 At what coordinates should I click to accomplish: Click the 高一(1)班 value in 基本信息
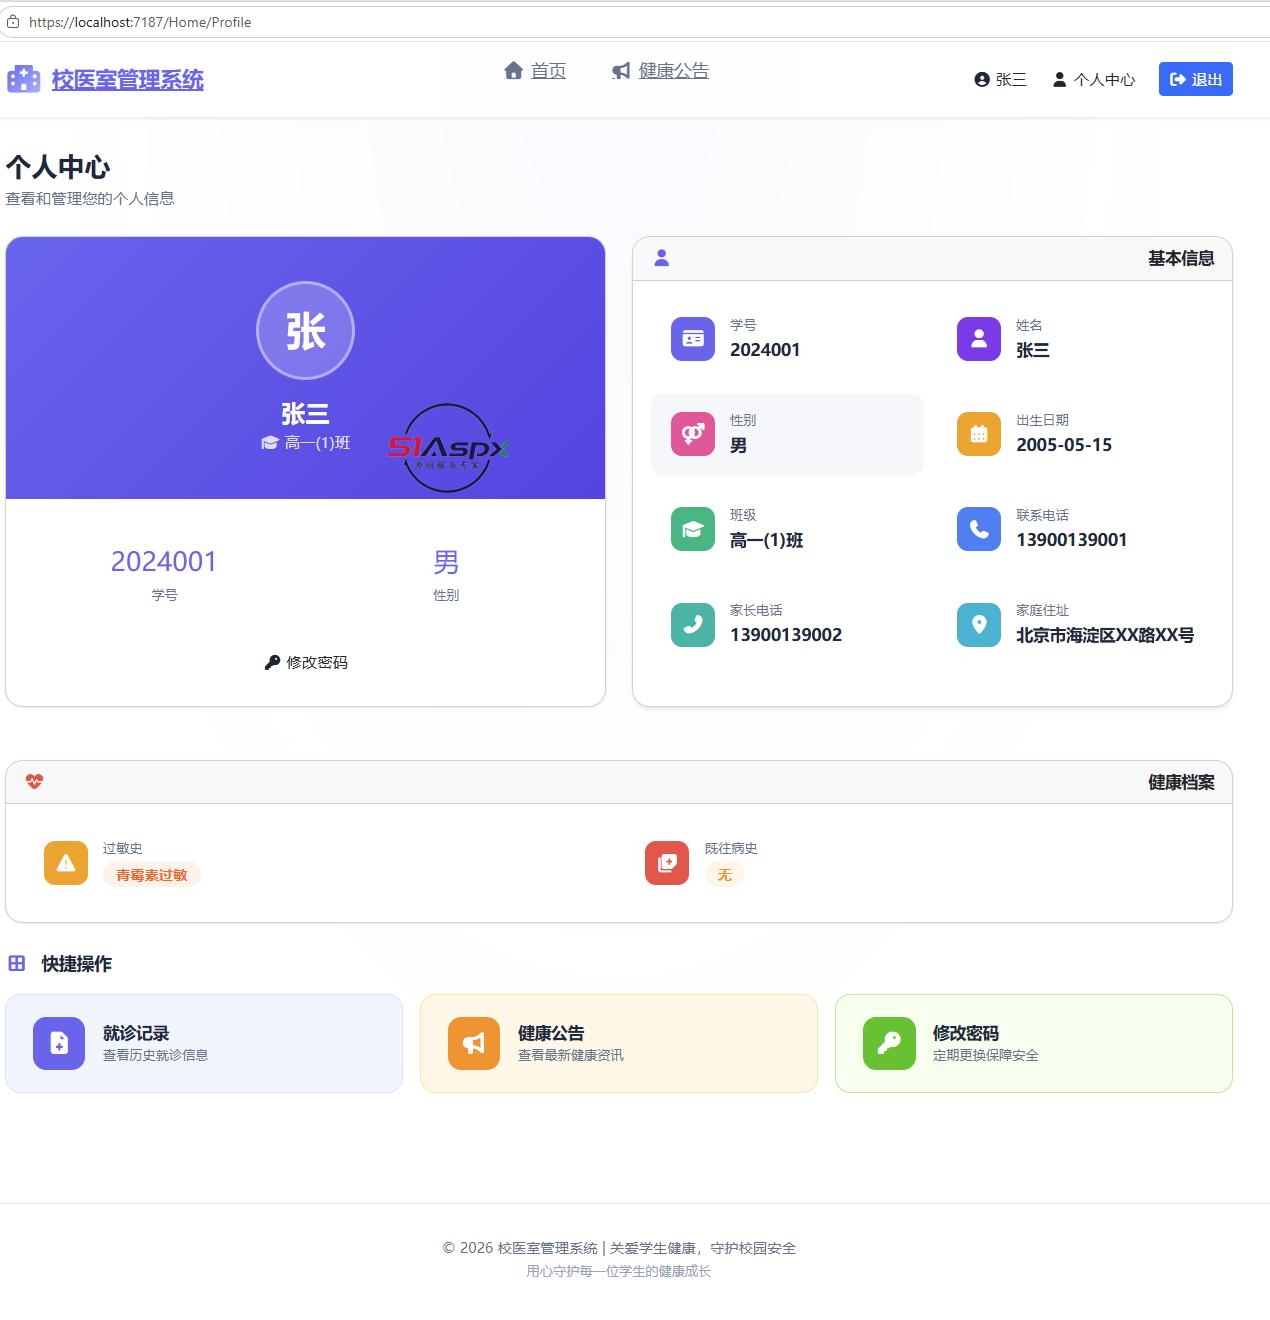767,540
